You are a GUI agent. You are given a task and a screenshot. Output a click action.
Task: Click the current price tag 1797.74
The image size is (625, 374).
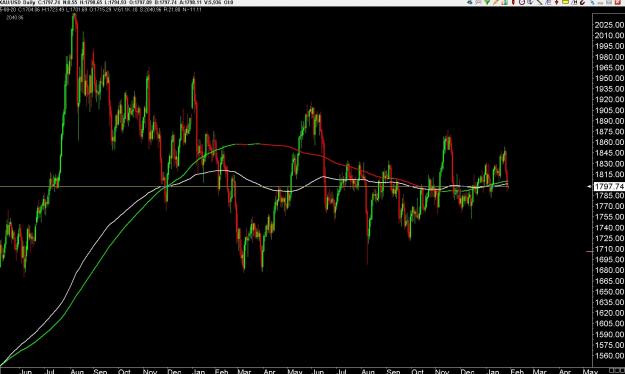609,187
